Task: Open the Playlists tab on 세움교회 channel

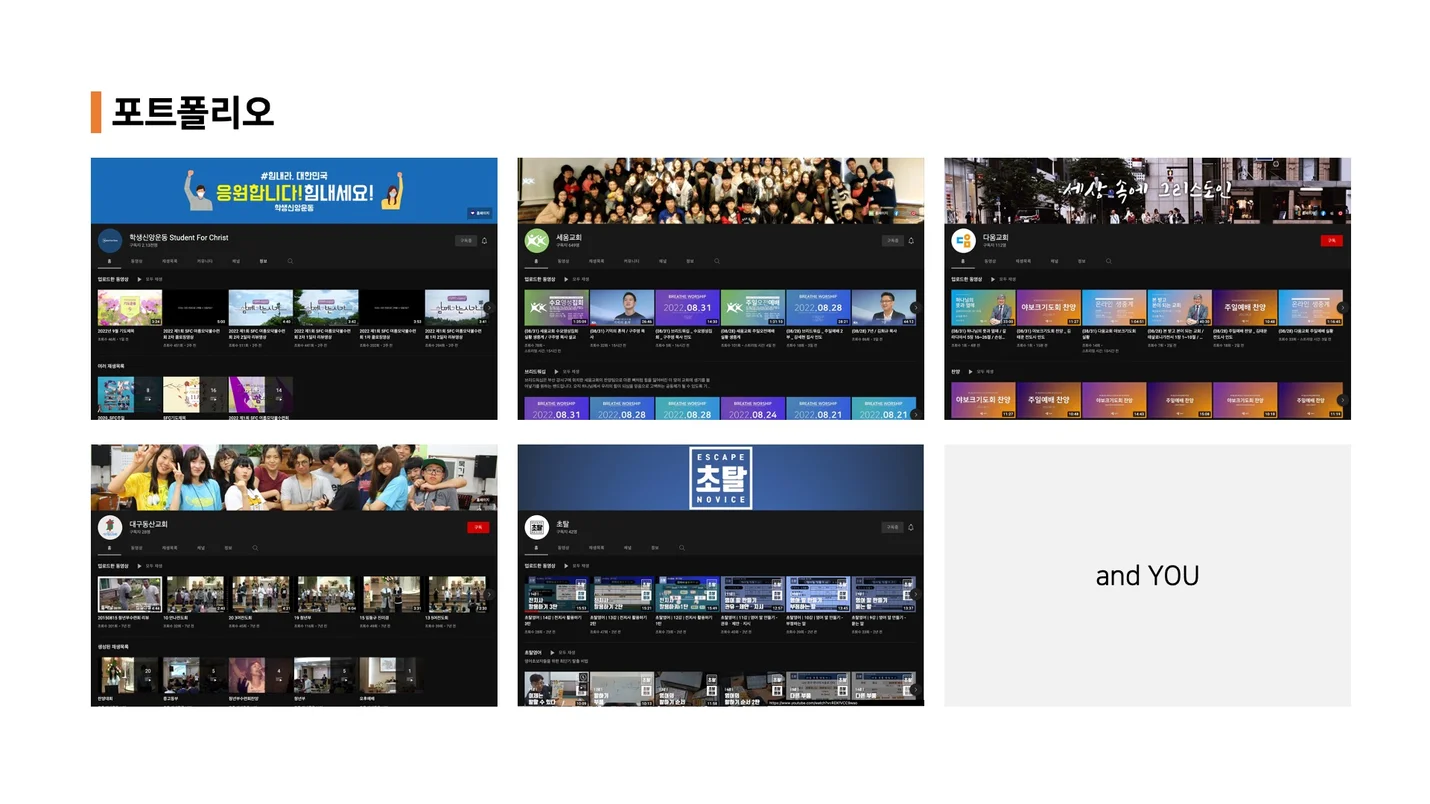Action: pyautogui.click(x=596, y=261)
